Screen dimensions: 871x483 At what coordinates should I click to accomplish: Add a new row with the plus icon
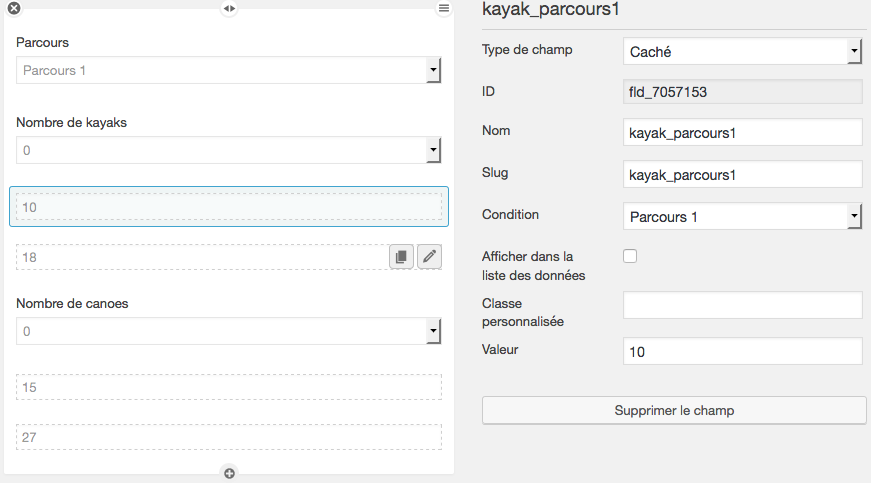tap(229, 473)
